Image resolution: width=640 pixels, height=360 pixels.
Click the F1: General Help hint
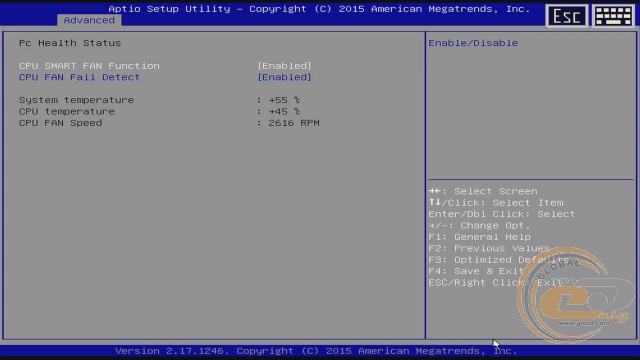pyautogui.click(x=480, y=237)
